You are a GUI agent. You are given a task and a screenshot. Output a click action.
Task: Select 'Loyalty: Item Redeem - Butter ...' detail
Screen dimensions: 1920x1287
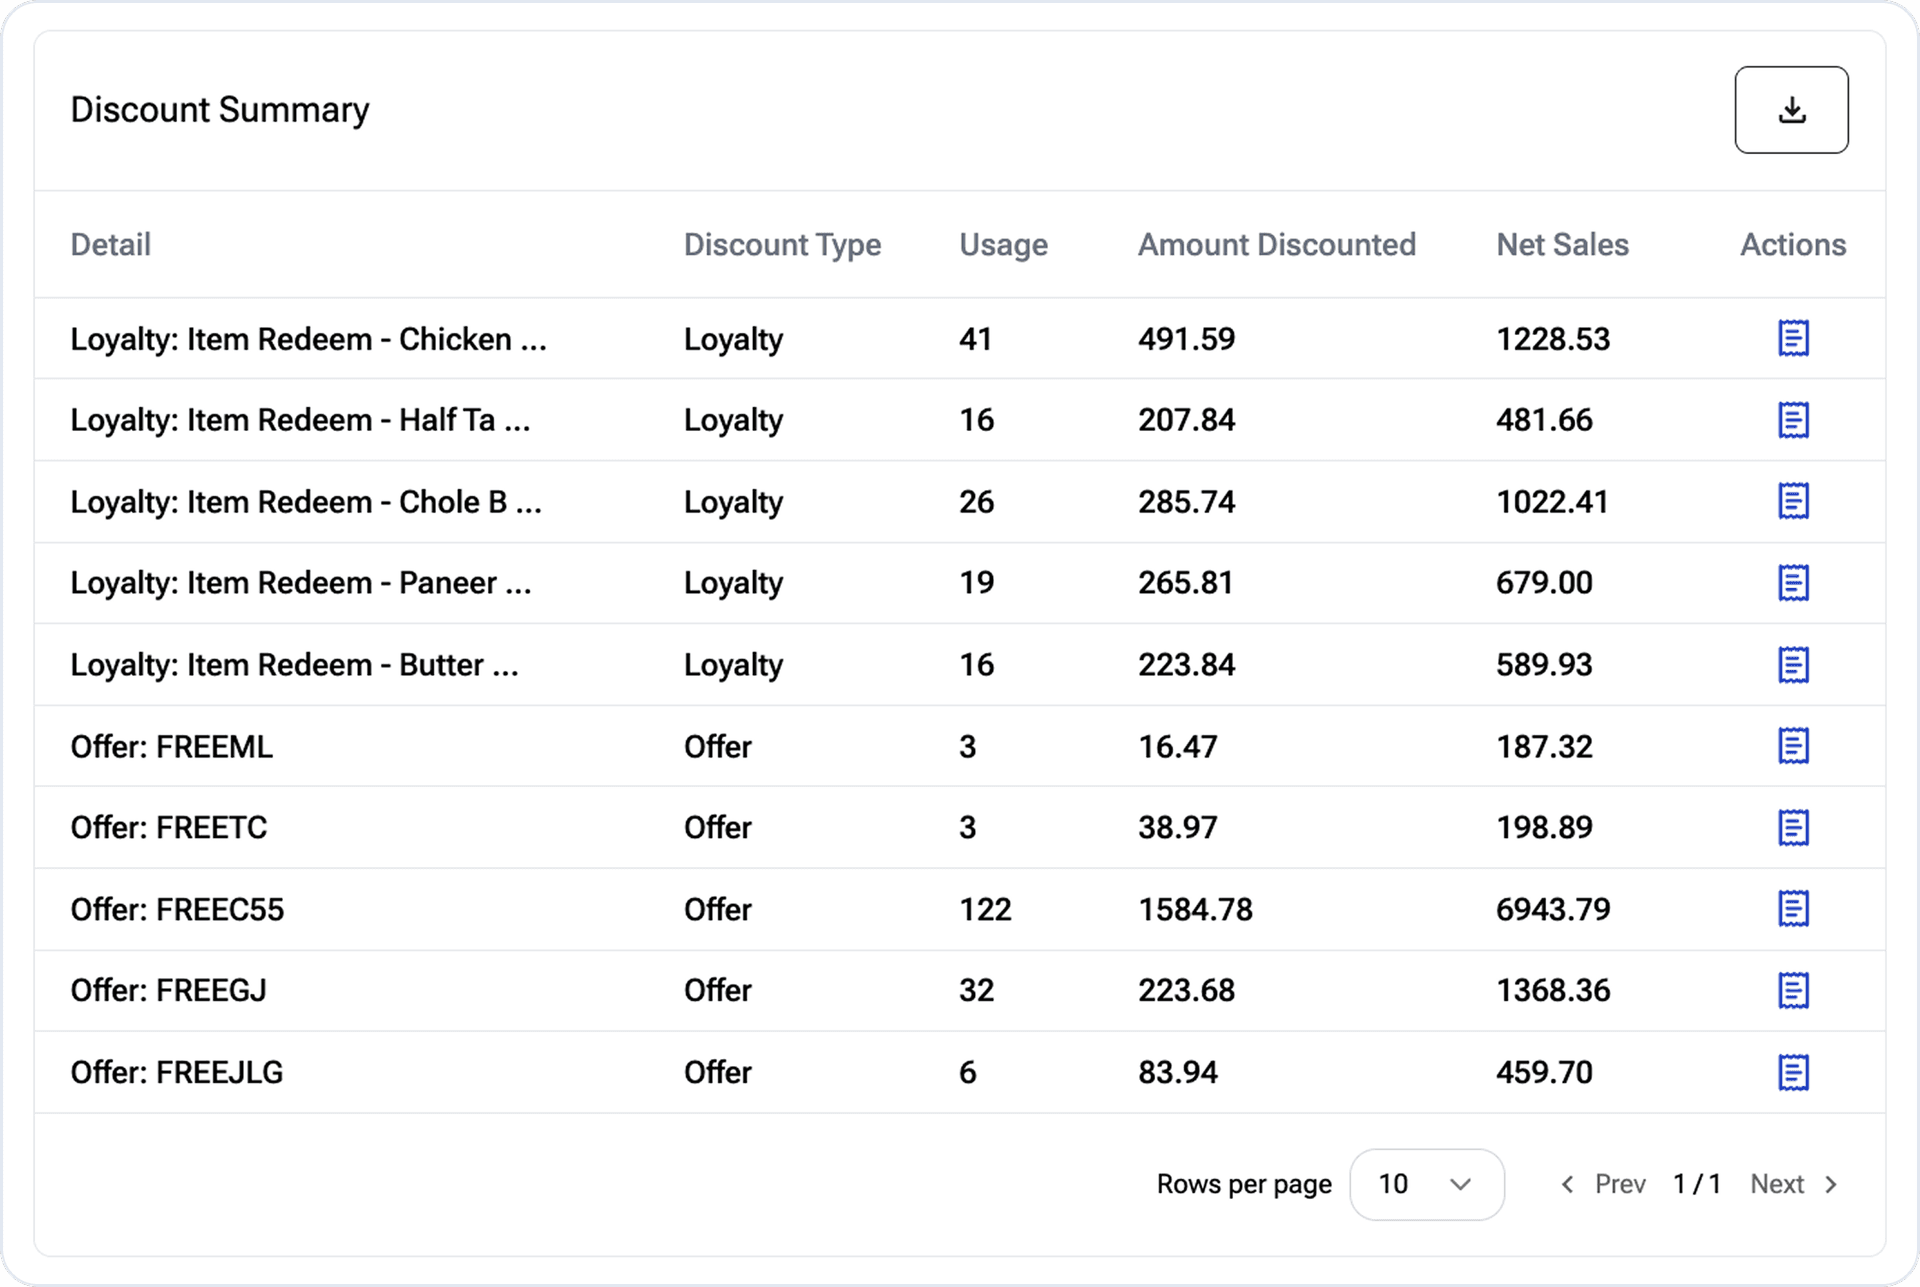point(294,665)
